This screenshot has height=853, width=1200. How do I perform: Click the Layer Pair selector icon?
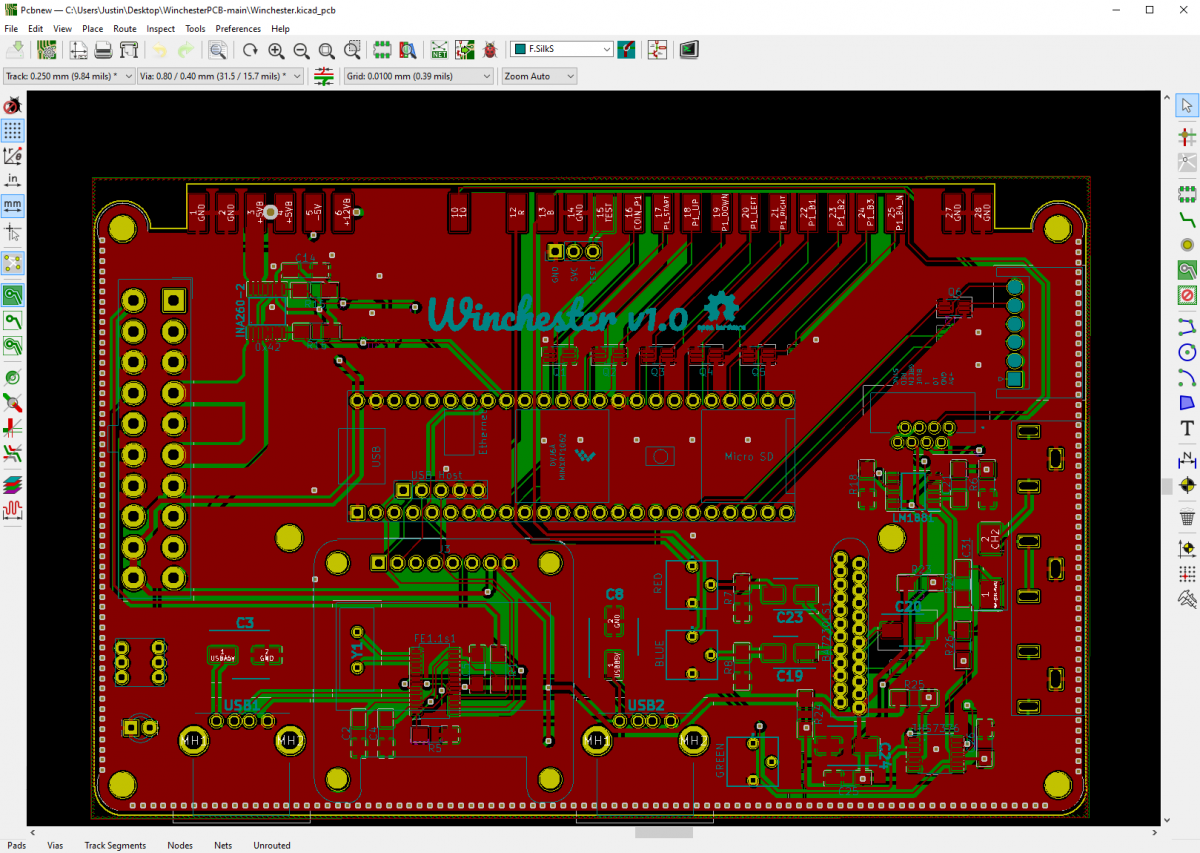[x=626, y=49]
